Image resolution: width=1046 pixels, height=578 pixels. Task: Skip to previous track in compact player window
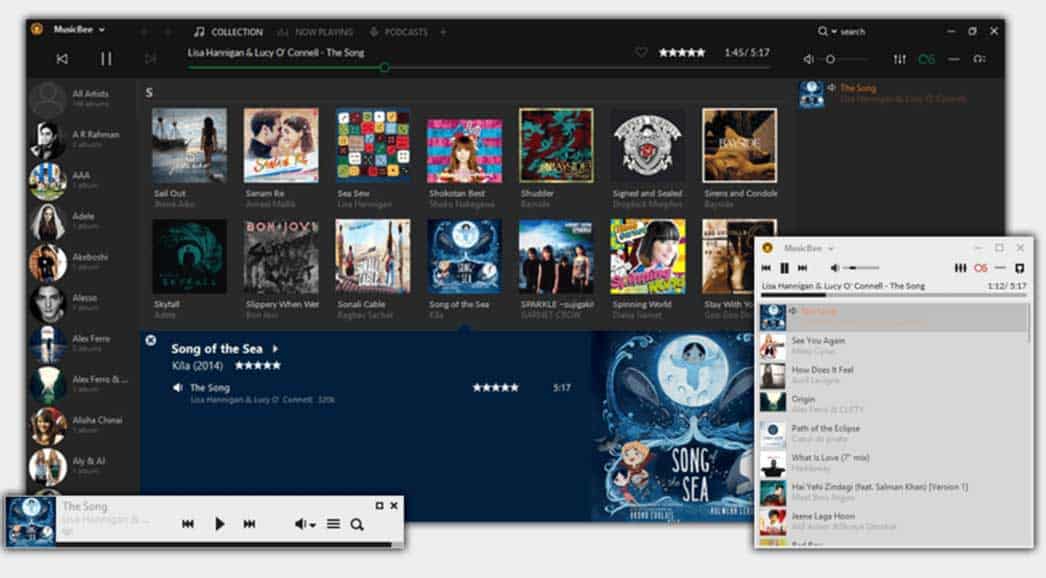coord(766,268)
